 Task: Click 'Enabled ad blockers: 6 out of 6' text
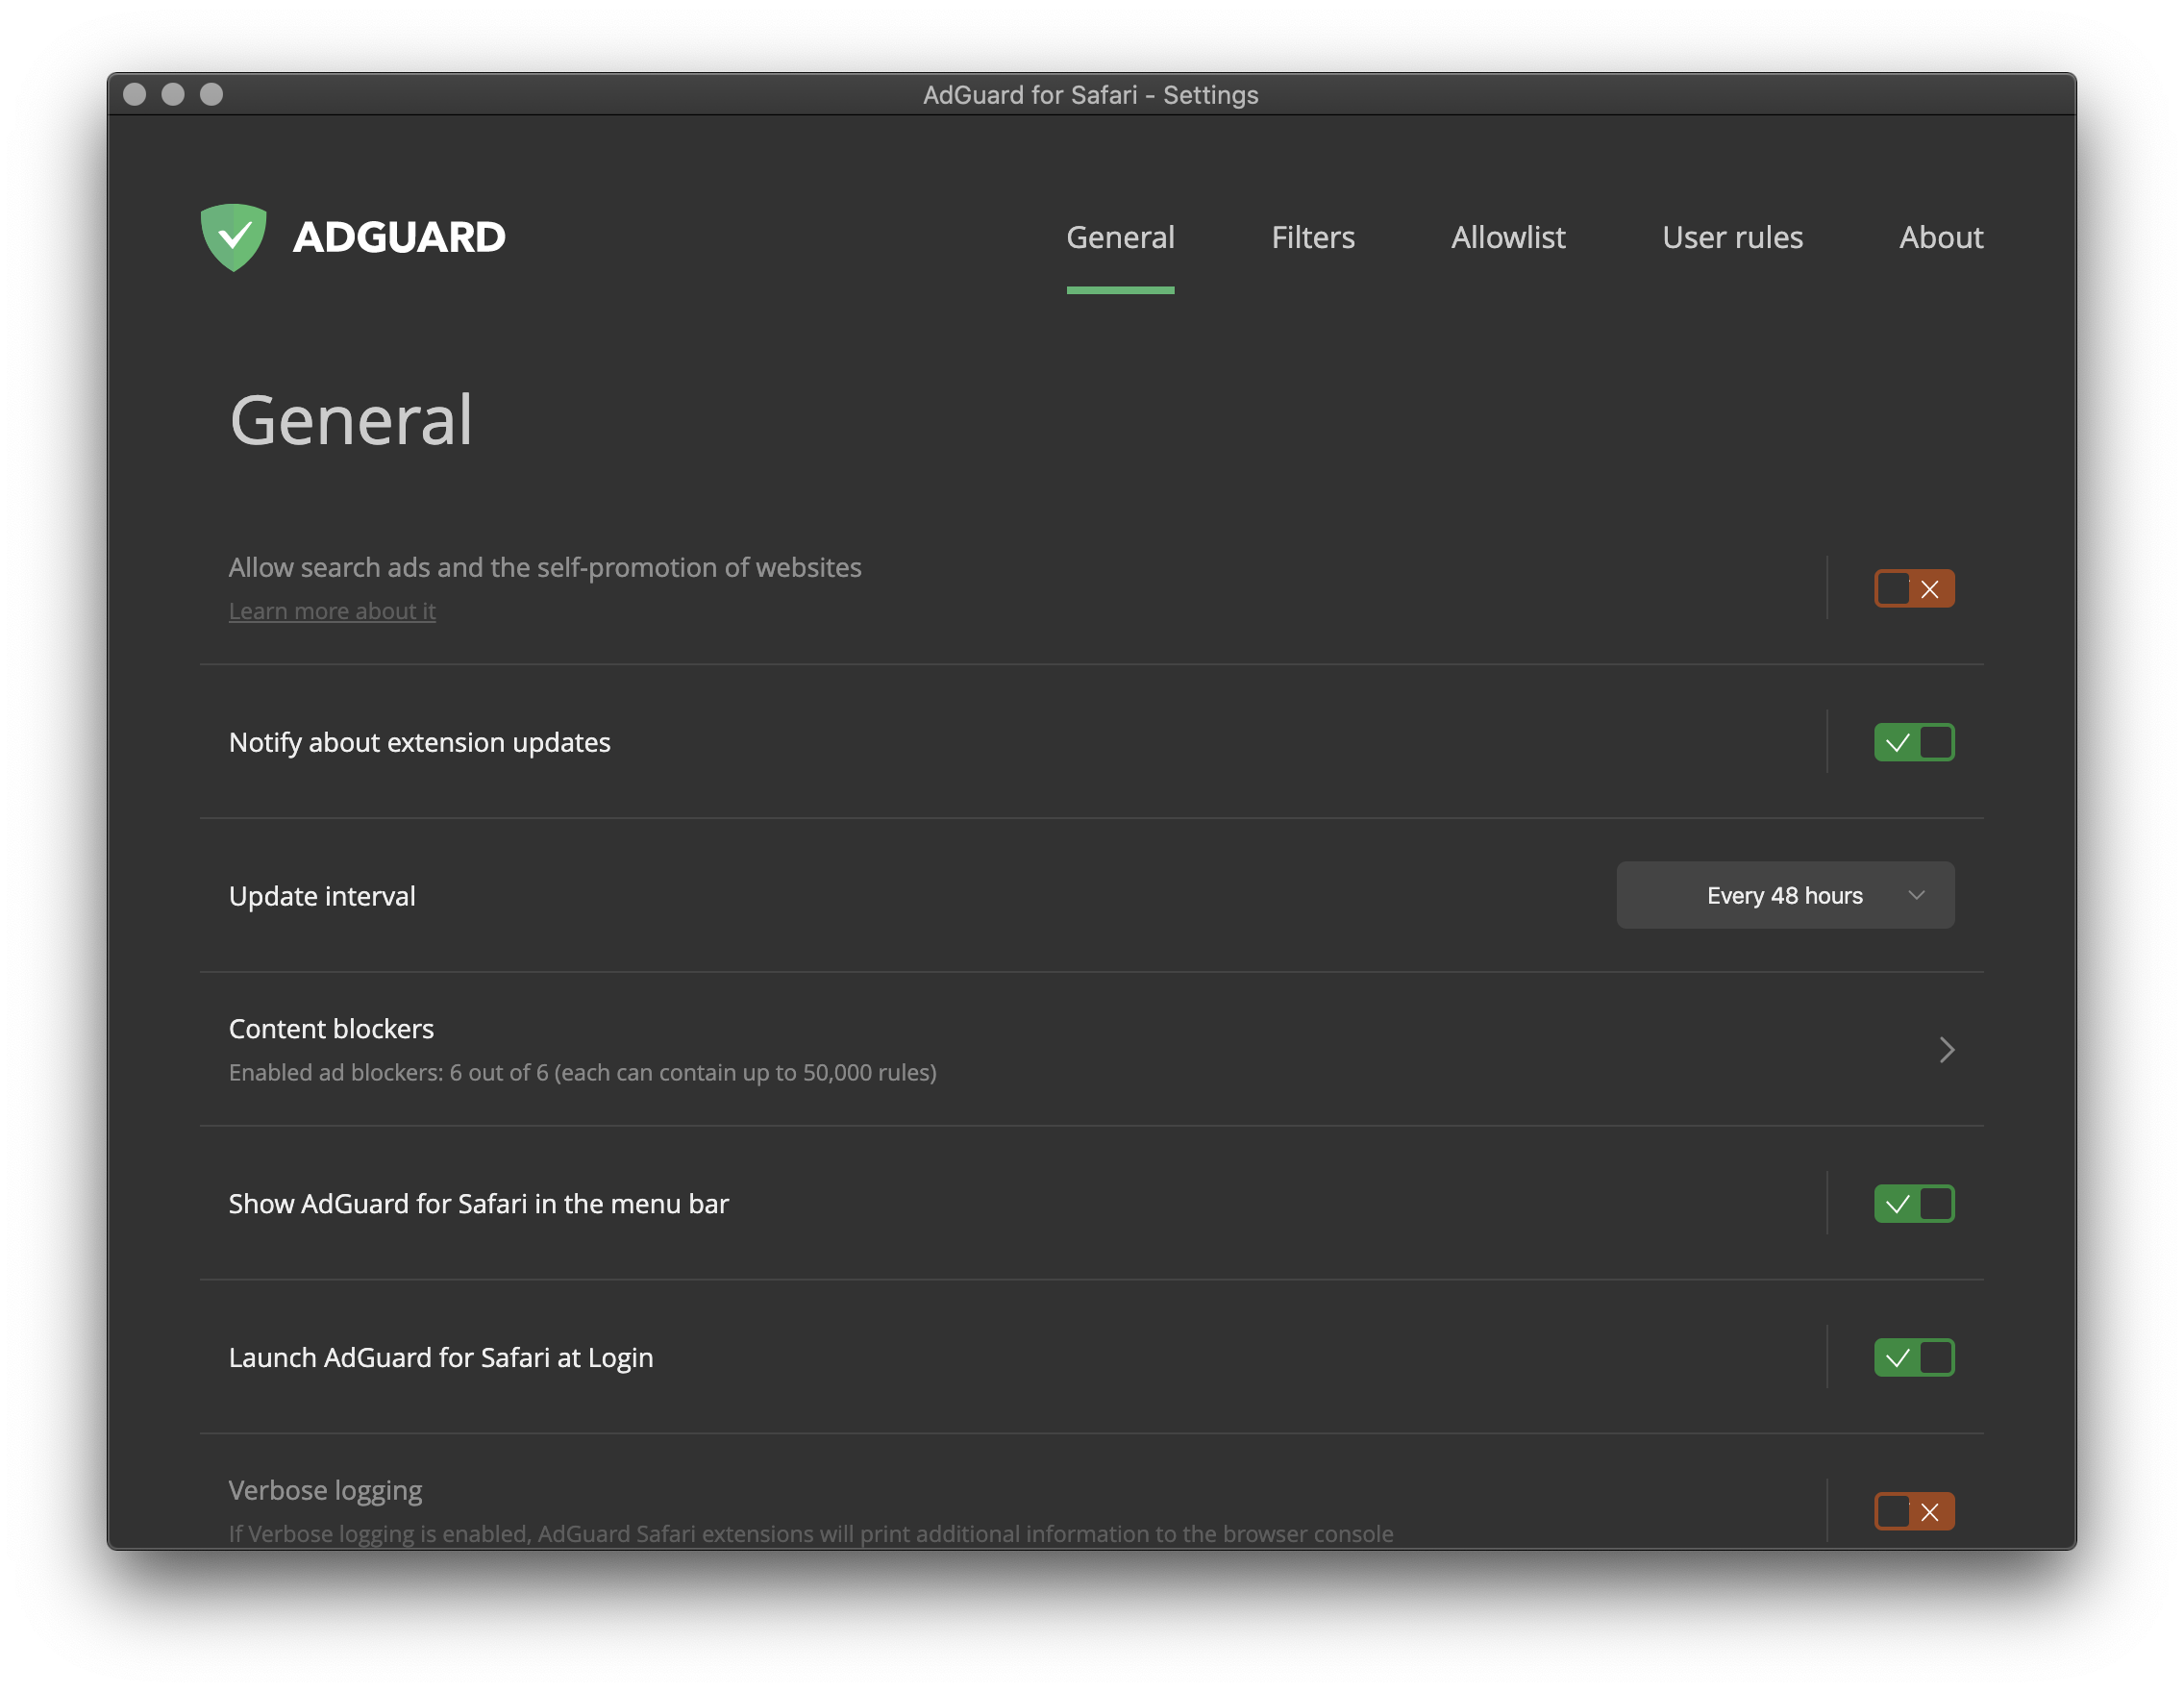coord(583,1072)
